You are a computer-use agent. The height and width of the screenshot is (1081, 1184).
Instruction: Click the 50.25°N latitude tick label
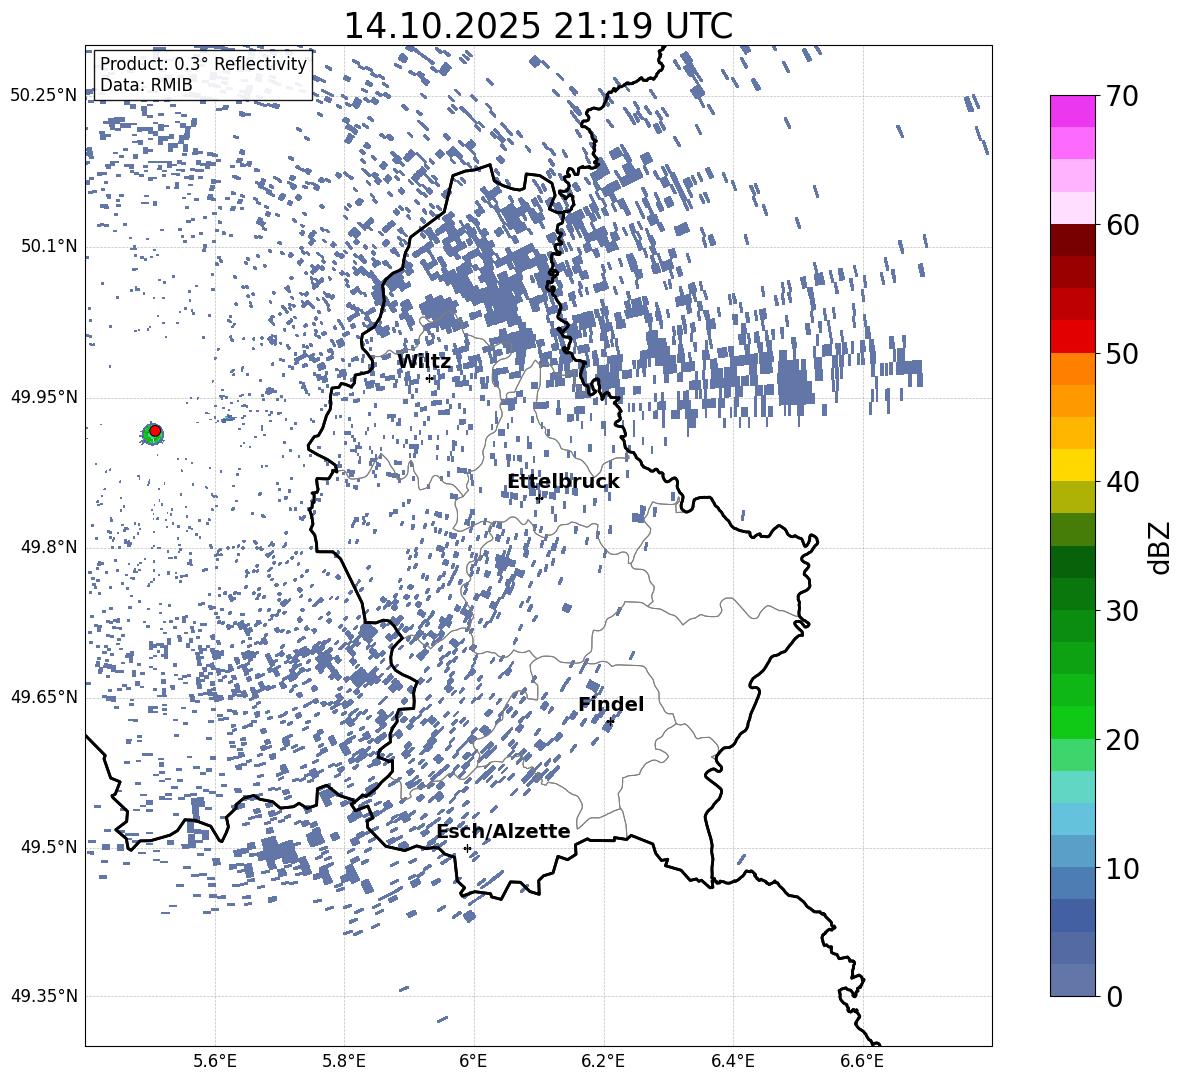pos(45,96)
